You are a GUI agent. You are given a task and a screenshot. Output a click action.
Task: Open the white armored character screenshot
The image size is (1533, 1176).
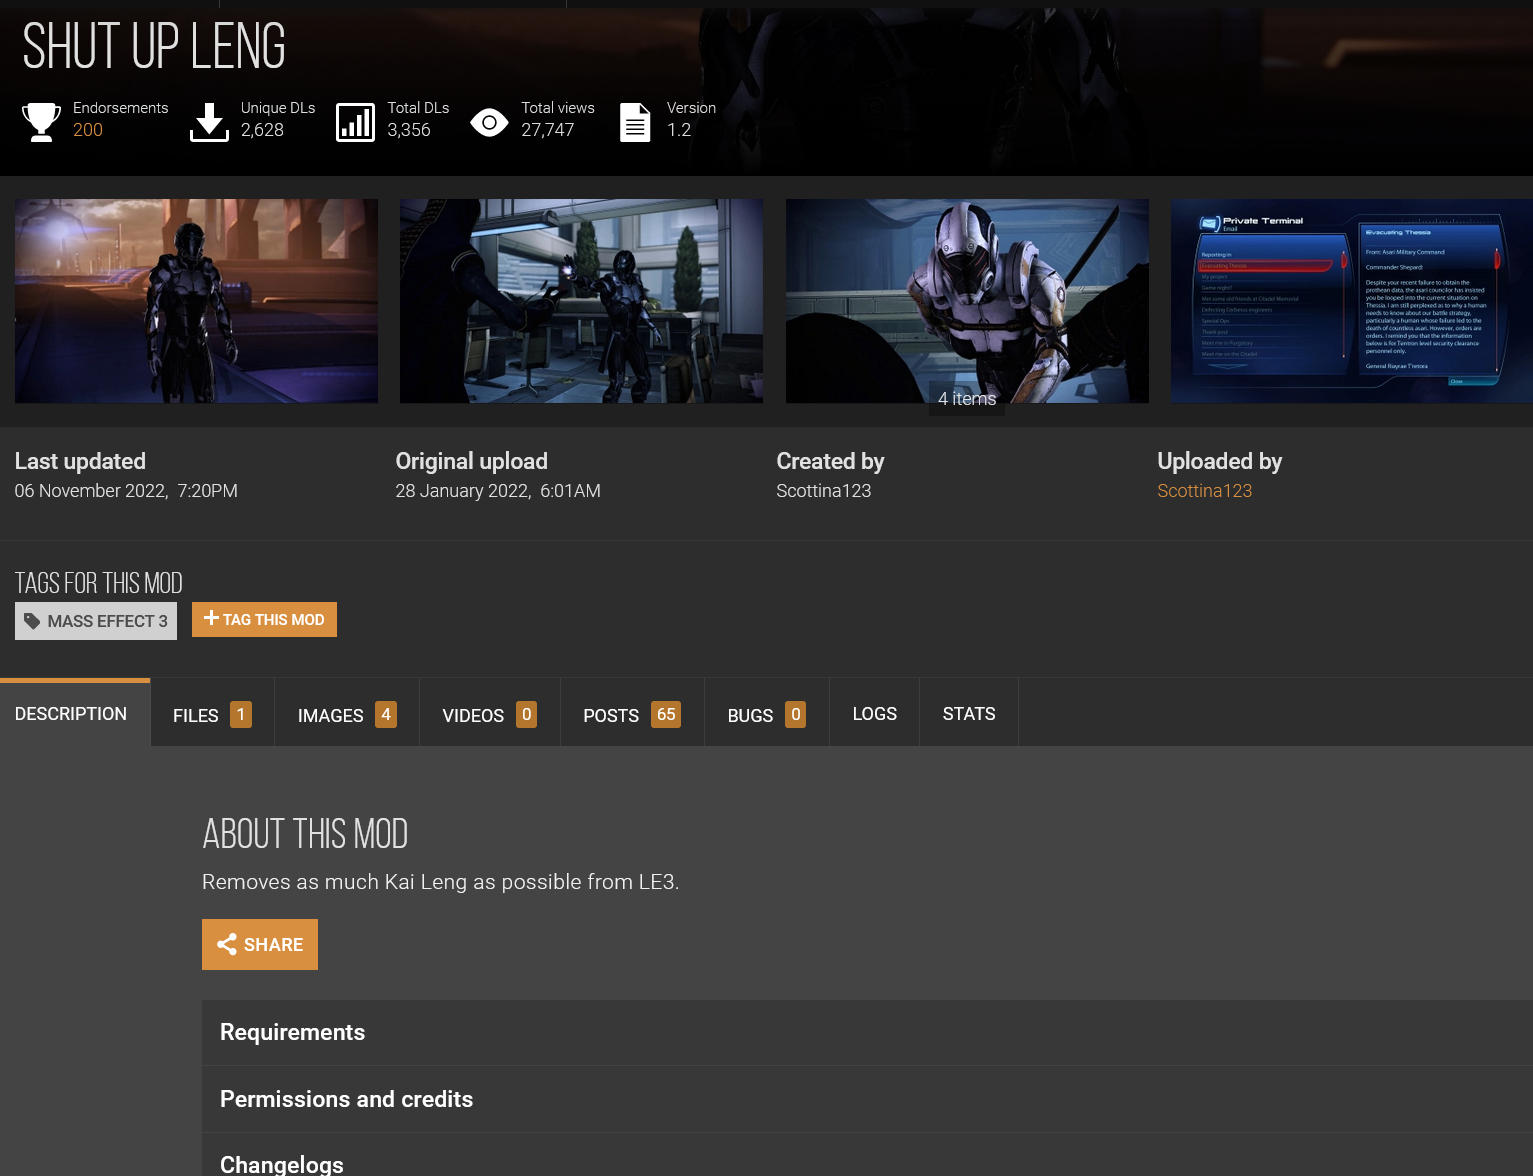coord(967,301)
